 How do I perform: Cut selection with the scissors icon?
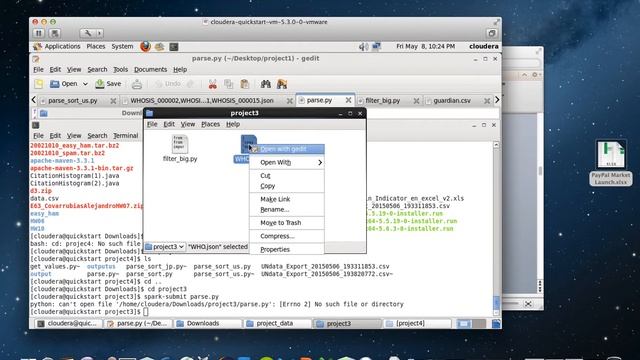point(213,84)
